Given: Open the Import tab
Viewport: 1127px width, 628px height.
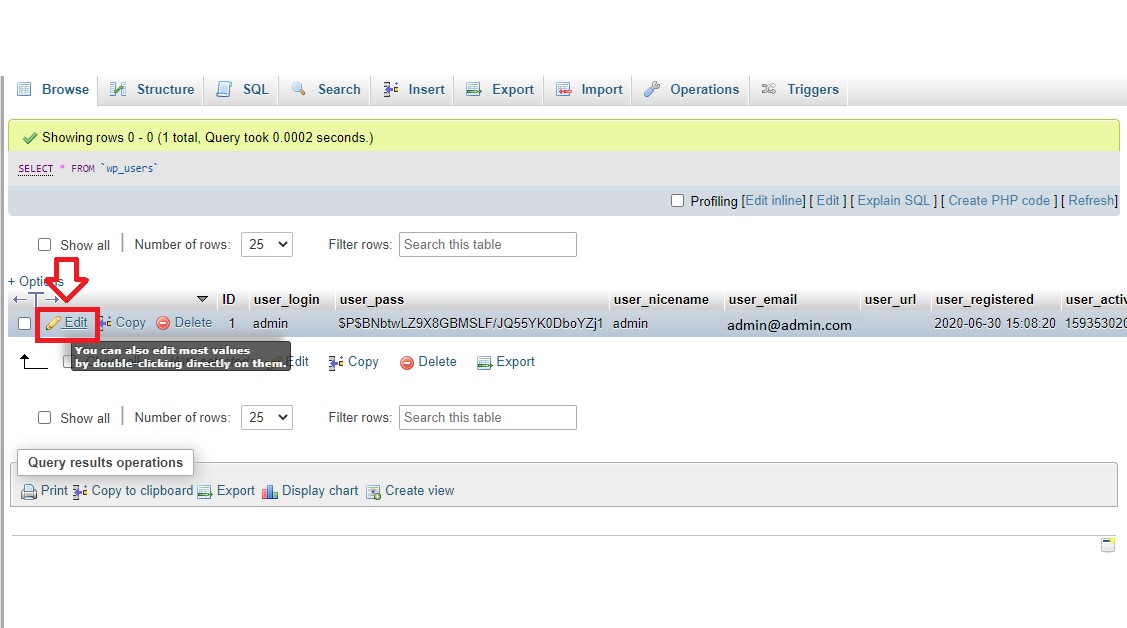Looking at the screenshot, I should coord(589,89).
